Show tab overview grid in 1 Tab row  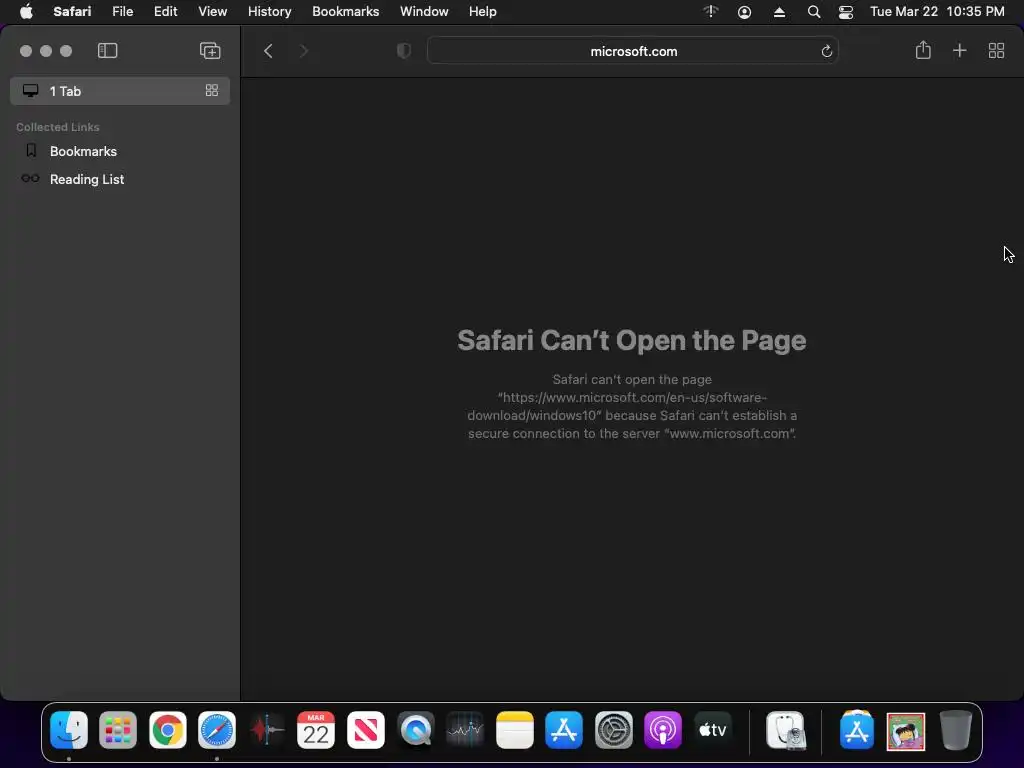[212, 91]
